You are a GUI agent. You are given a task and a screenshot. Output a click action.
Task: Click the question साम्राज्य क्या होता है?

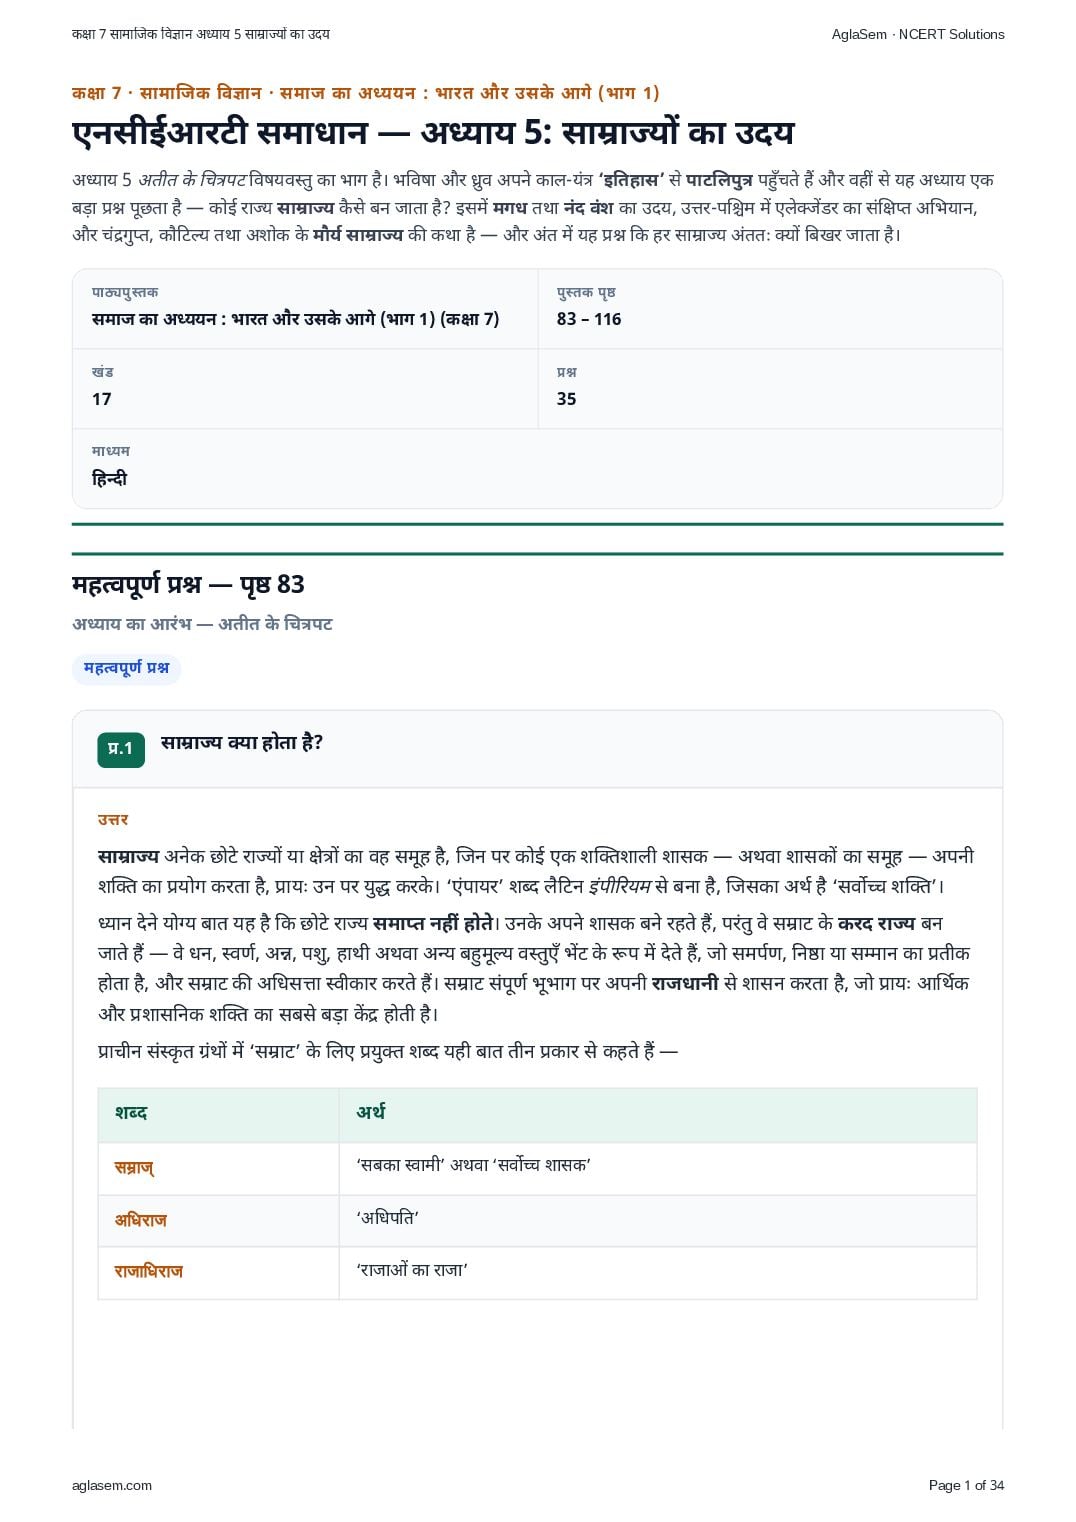pos(242,743)
